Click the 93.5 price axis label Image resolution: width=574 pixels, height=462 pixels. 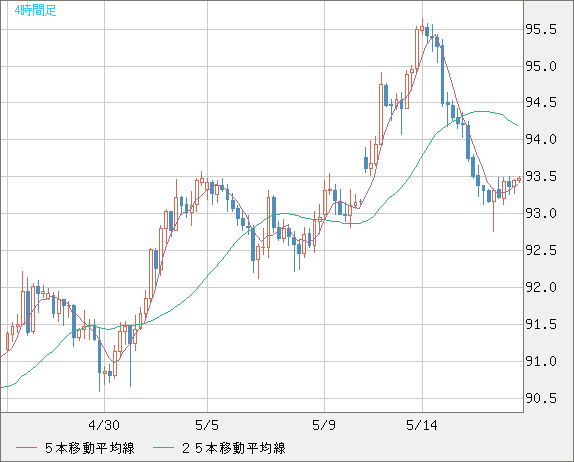(541, 176)
